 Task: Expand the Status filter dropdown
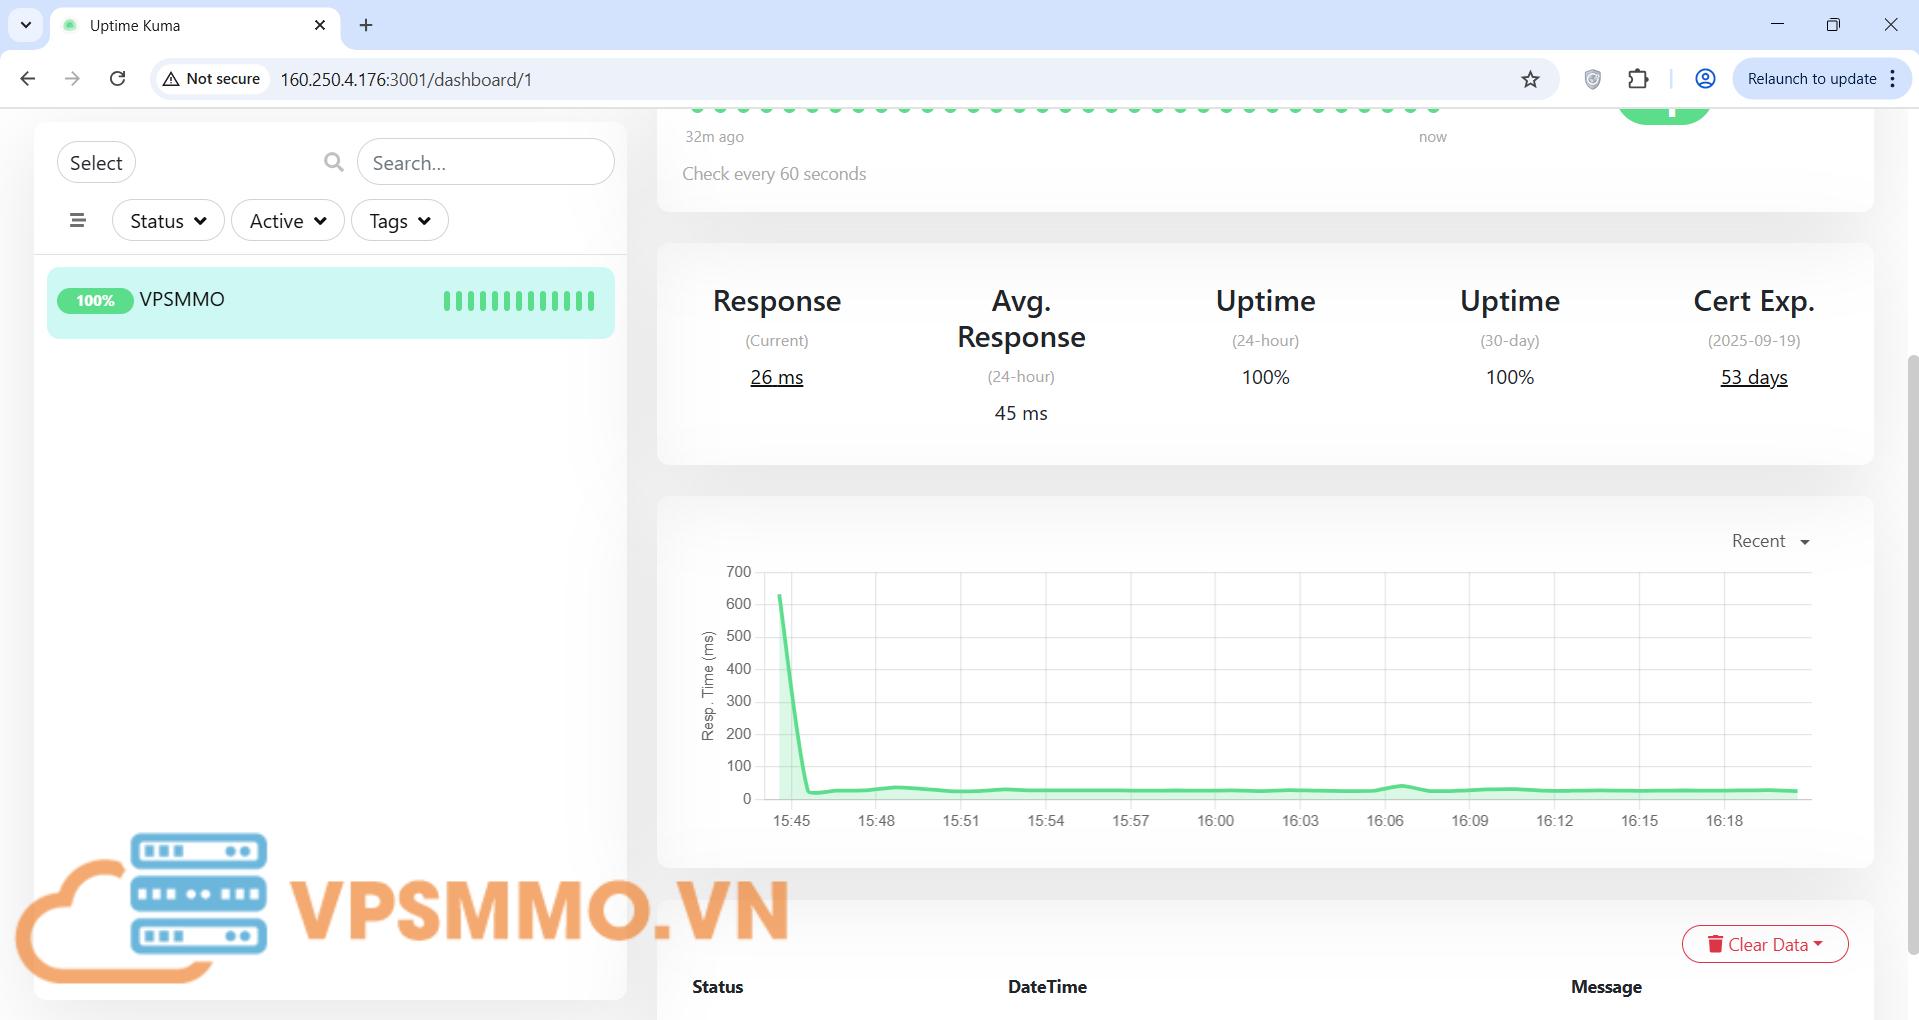tap(168, 221)
